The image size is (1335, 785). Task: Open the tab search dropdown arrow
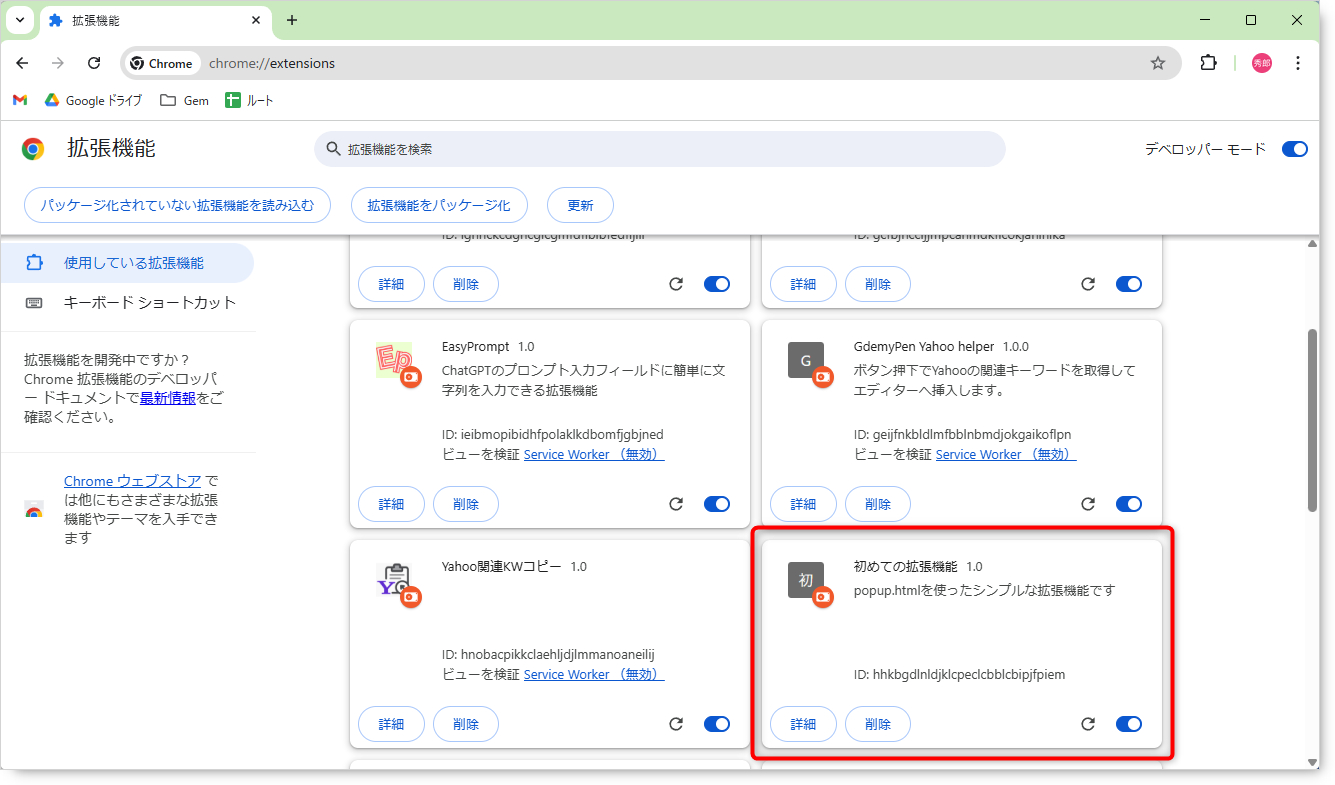[19, 20]
